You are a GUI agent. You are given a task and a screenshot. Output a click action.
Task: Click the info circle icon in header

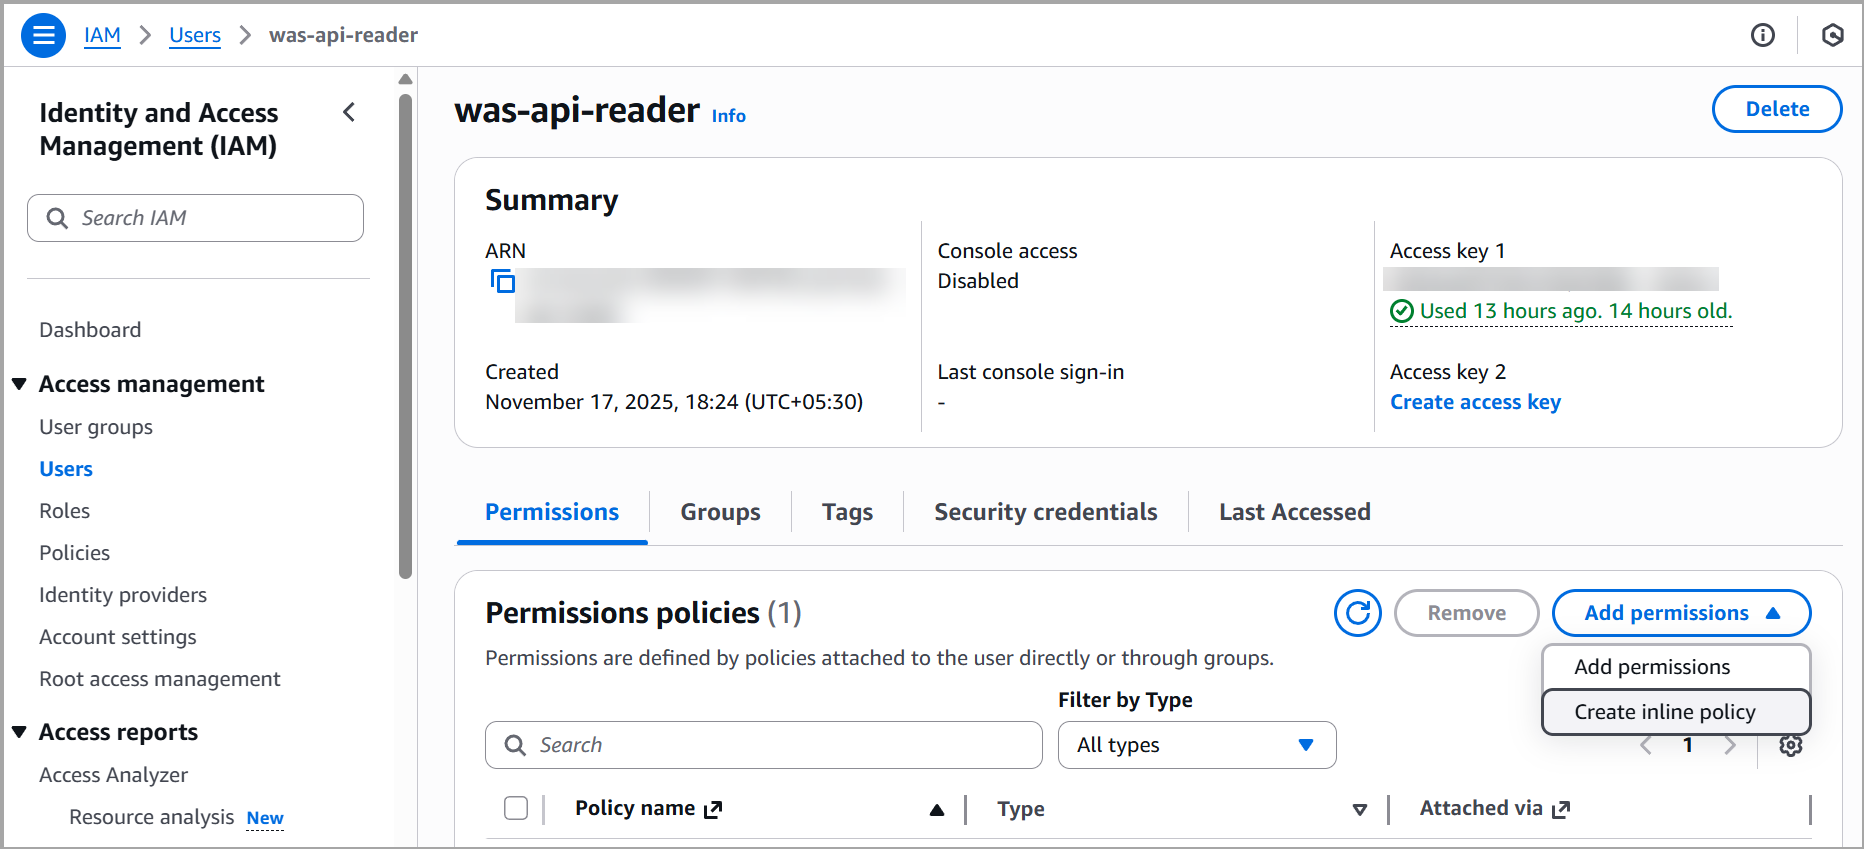[x=1762, y=36]
